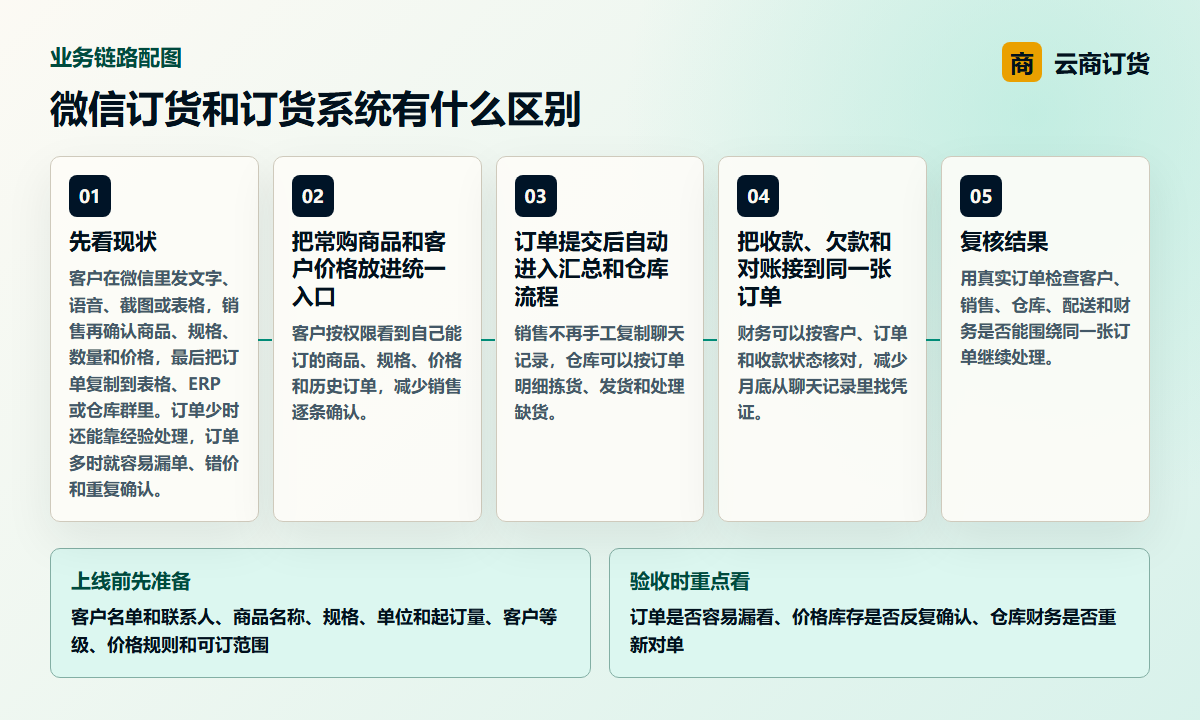Click the text beginning 客户名单和联系人
The image size is (1200, 720).
pos(313,631)
